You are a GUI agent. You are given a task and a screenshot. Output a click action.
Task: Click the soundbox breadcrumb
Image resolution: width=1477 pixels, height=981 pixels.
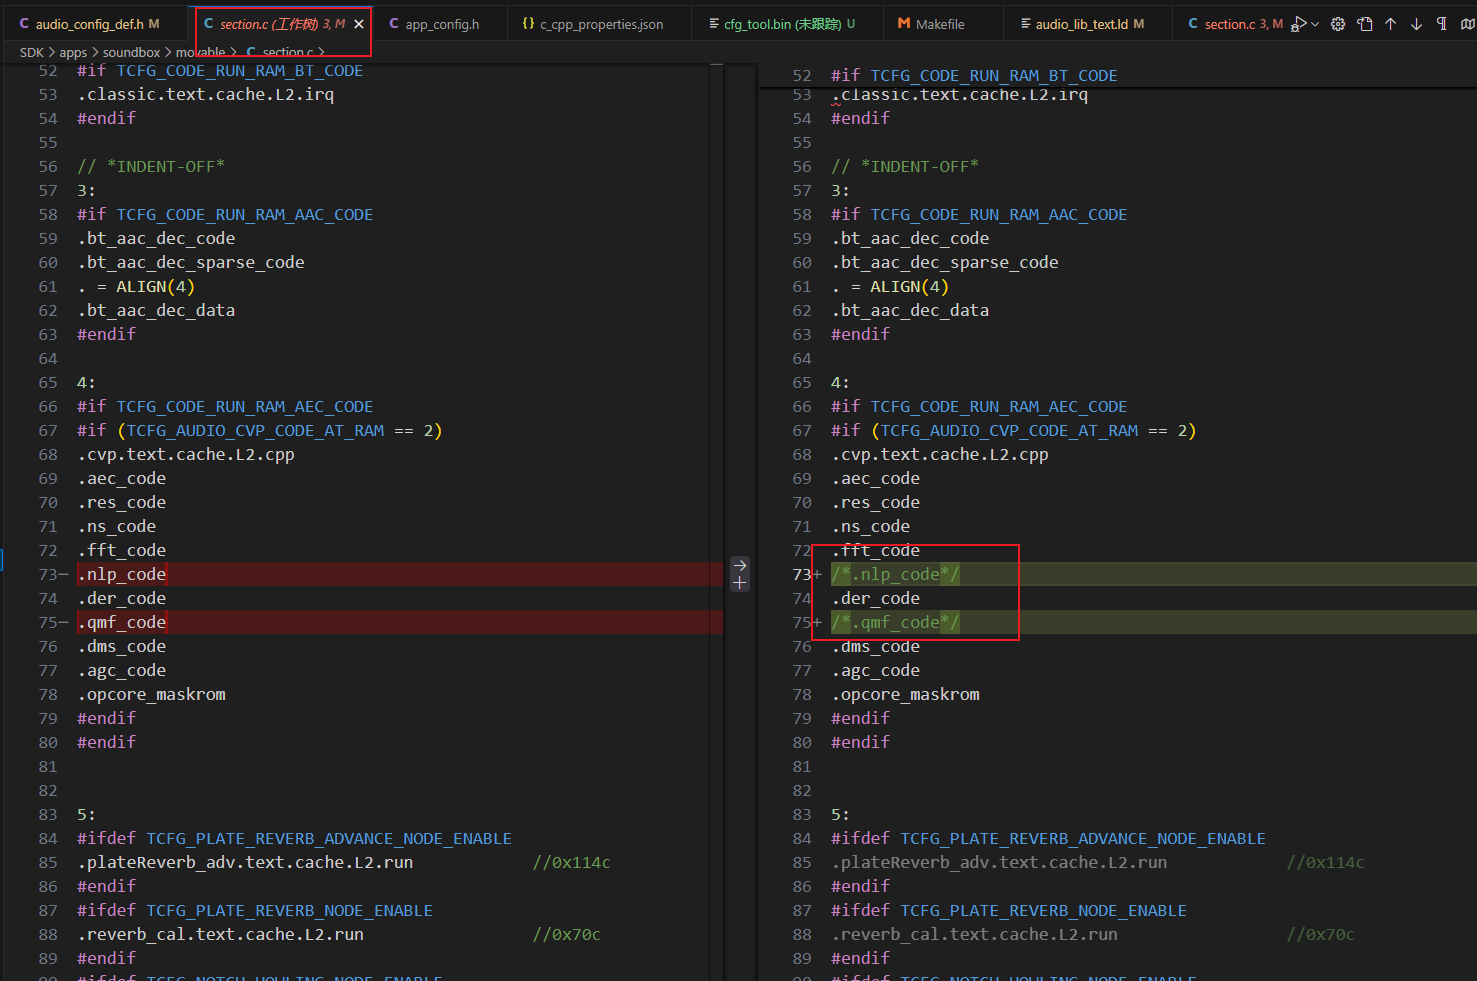pos(131,52)
